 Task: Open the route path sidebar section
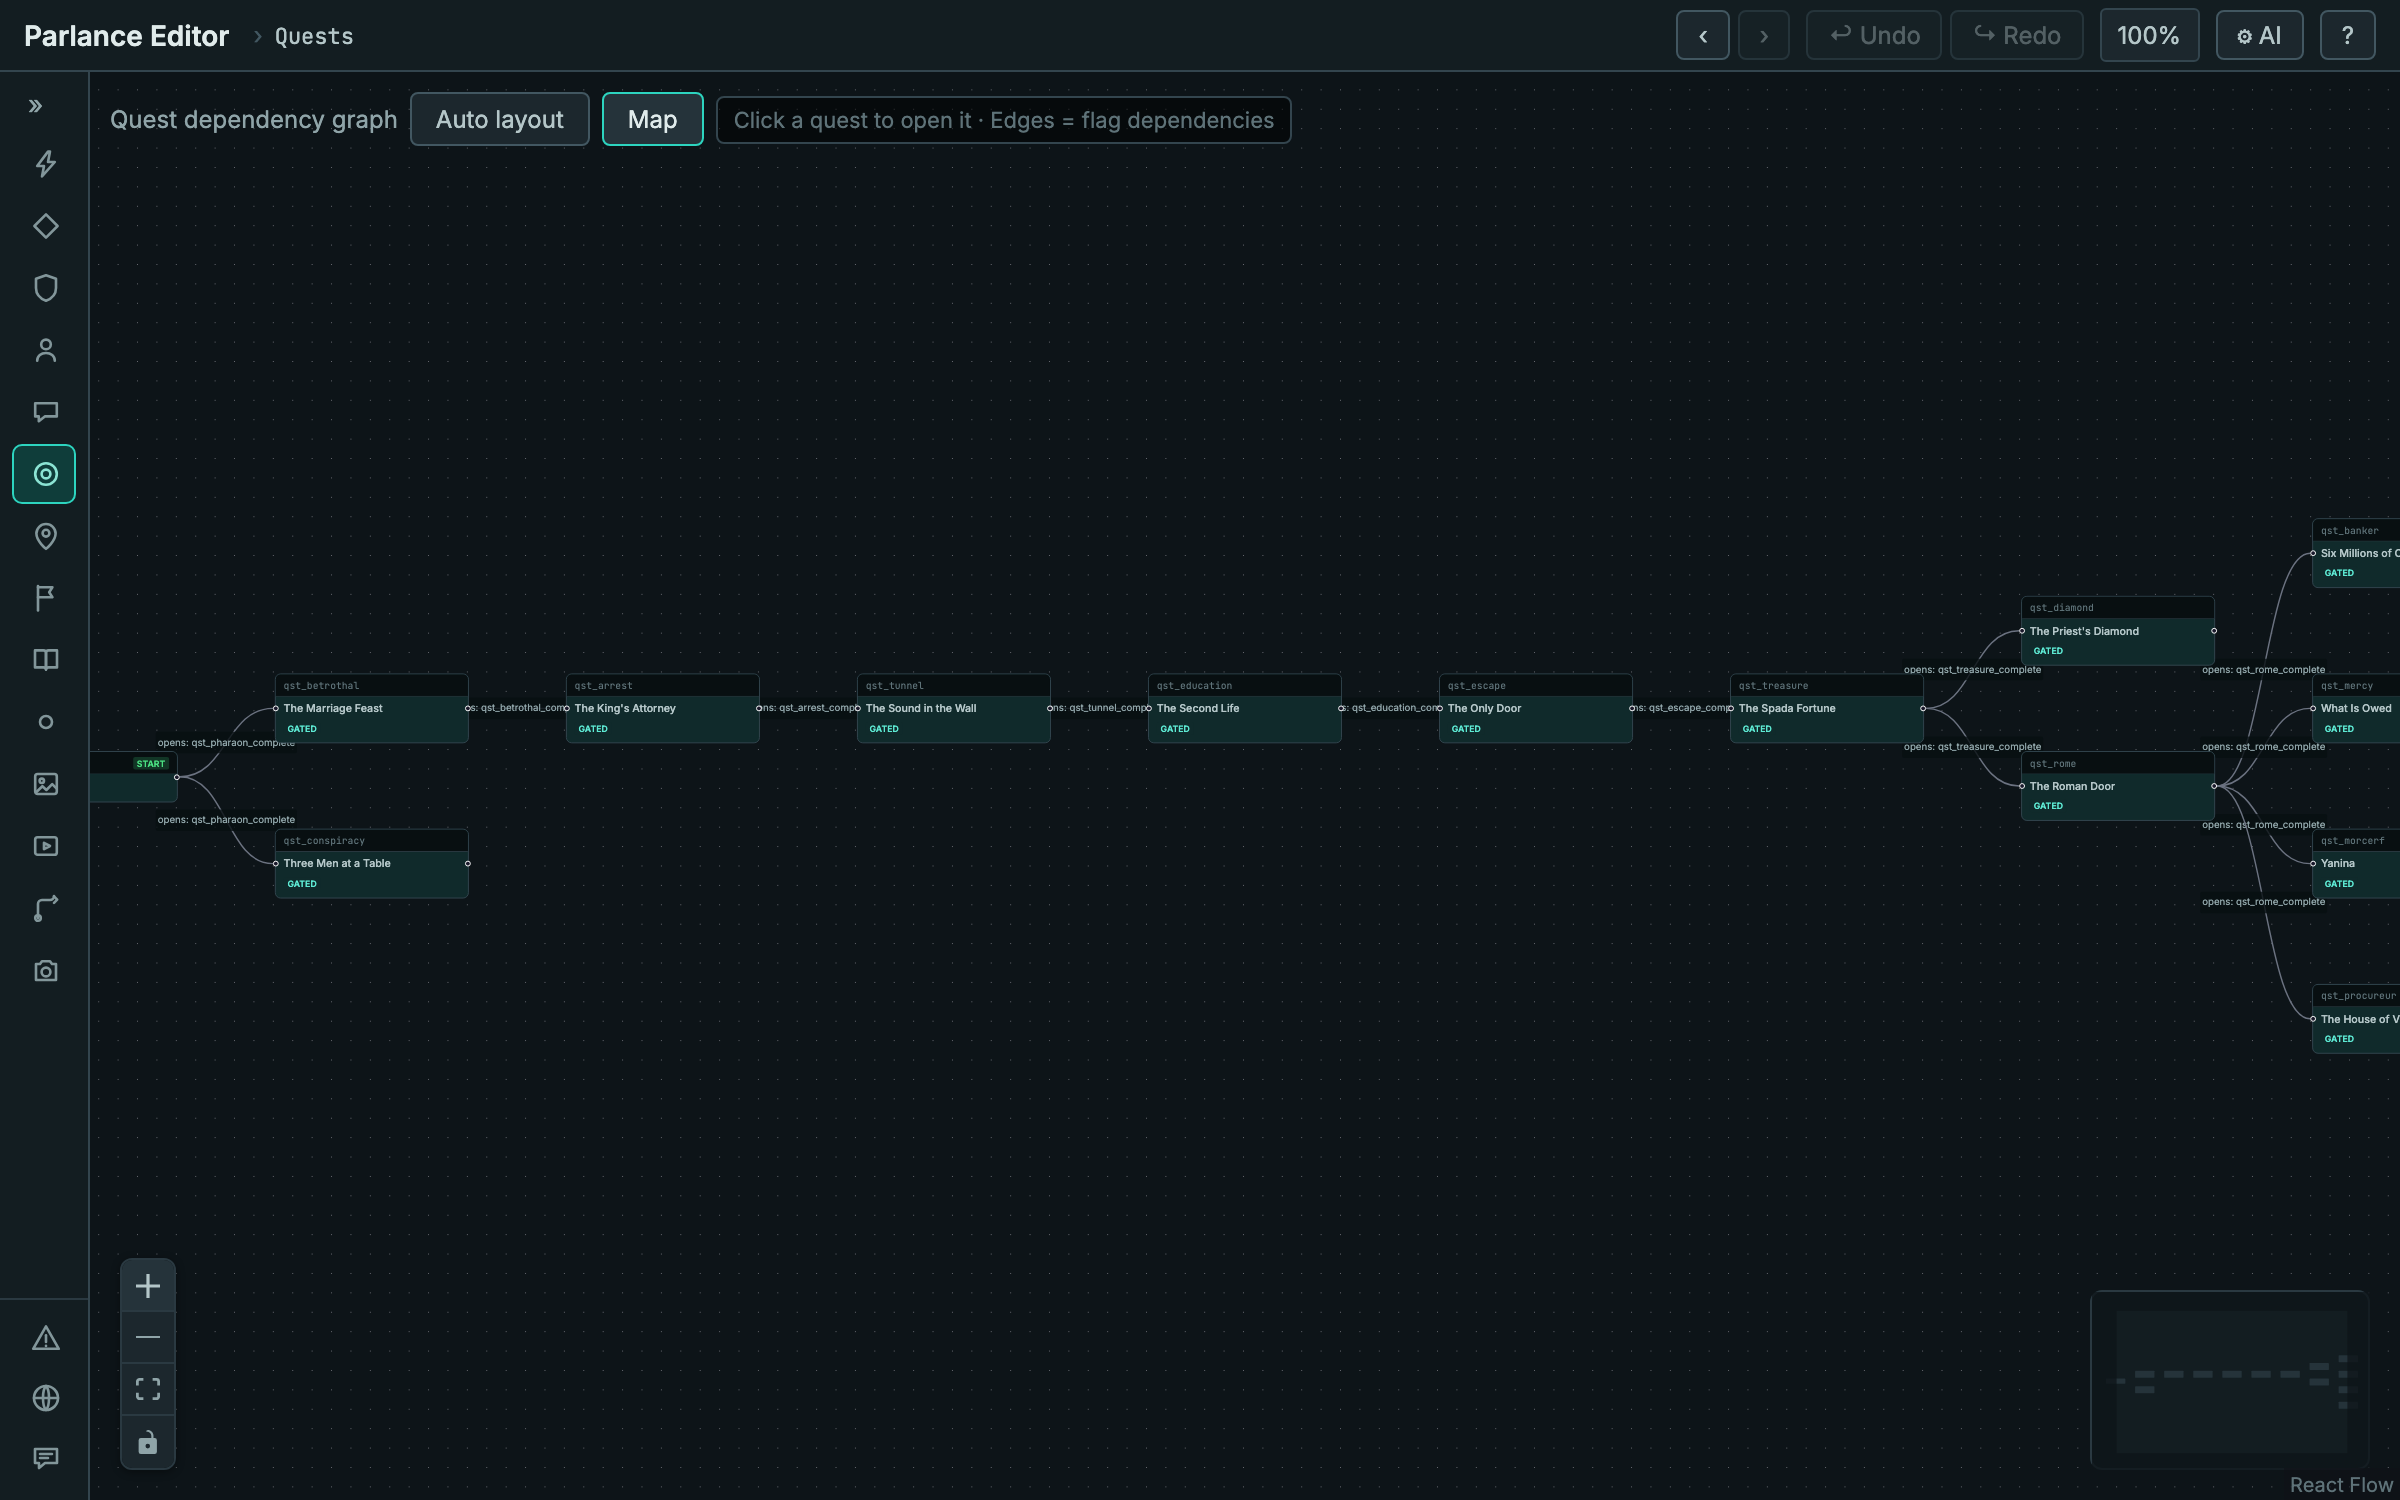[x=45, y=908]
